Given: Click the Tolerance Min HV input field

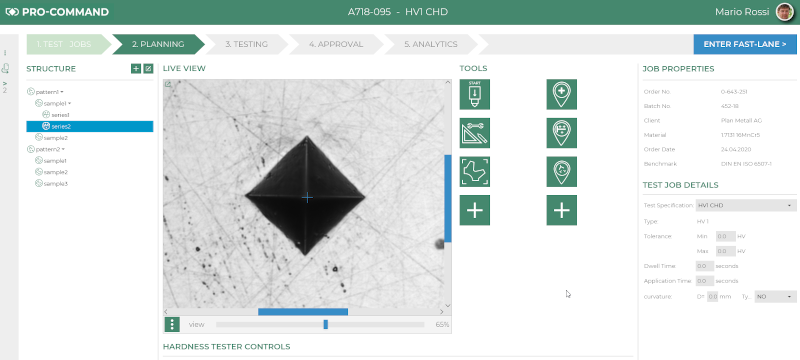Looking at the screenshot, I should click(x=726, y=237).
